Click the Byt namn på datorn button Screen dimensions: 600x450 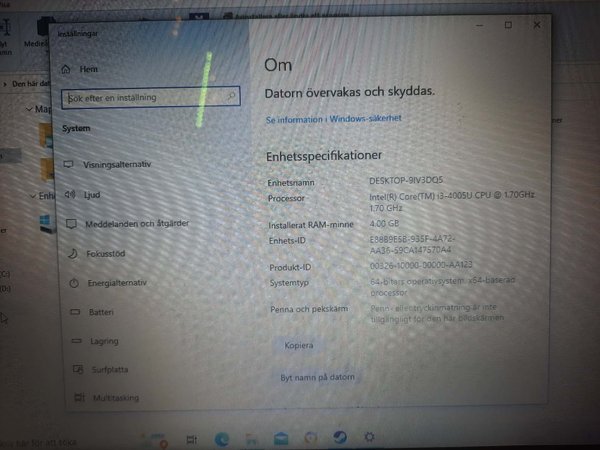(x=317, y=377)
